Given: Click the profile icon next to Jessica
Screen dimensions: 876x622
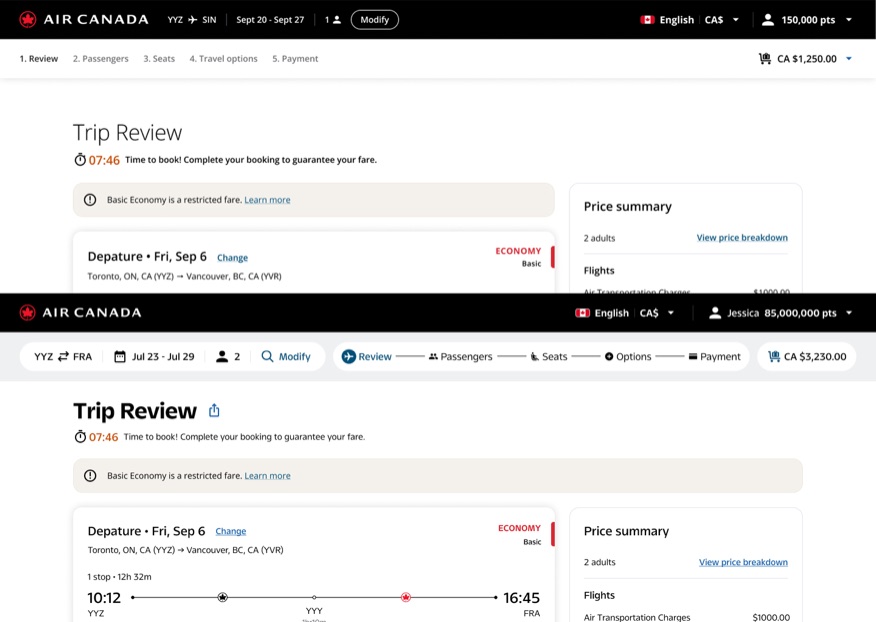Looking at the screenshot, I should (715, 313).
